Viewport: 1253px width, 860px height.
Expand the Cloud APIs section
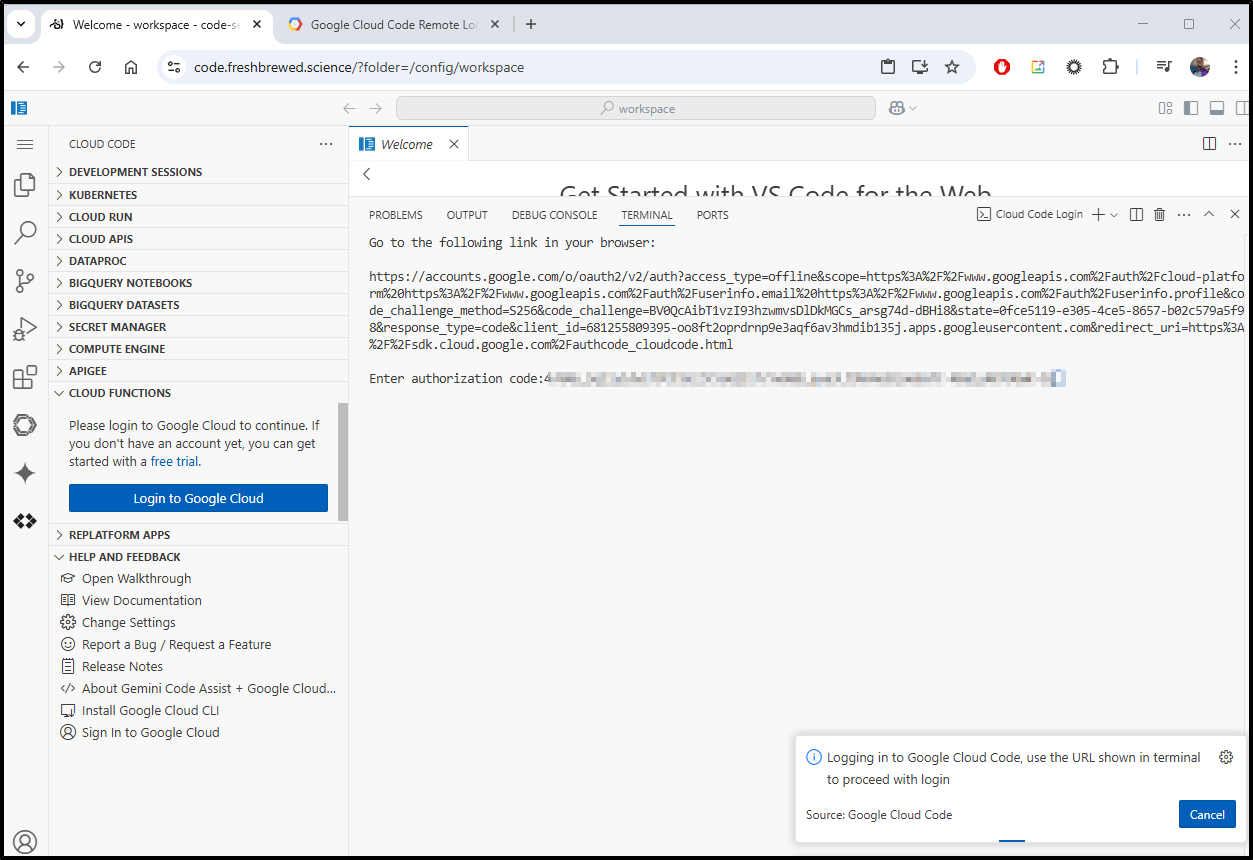(198, 239)
